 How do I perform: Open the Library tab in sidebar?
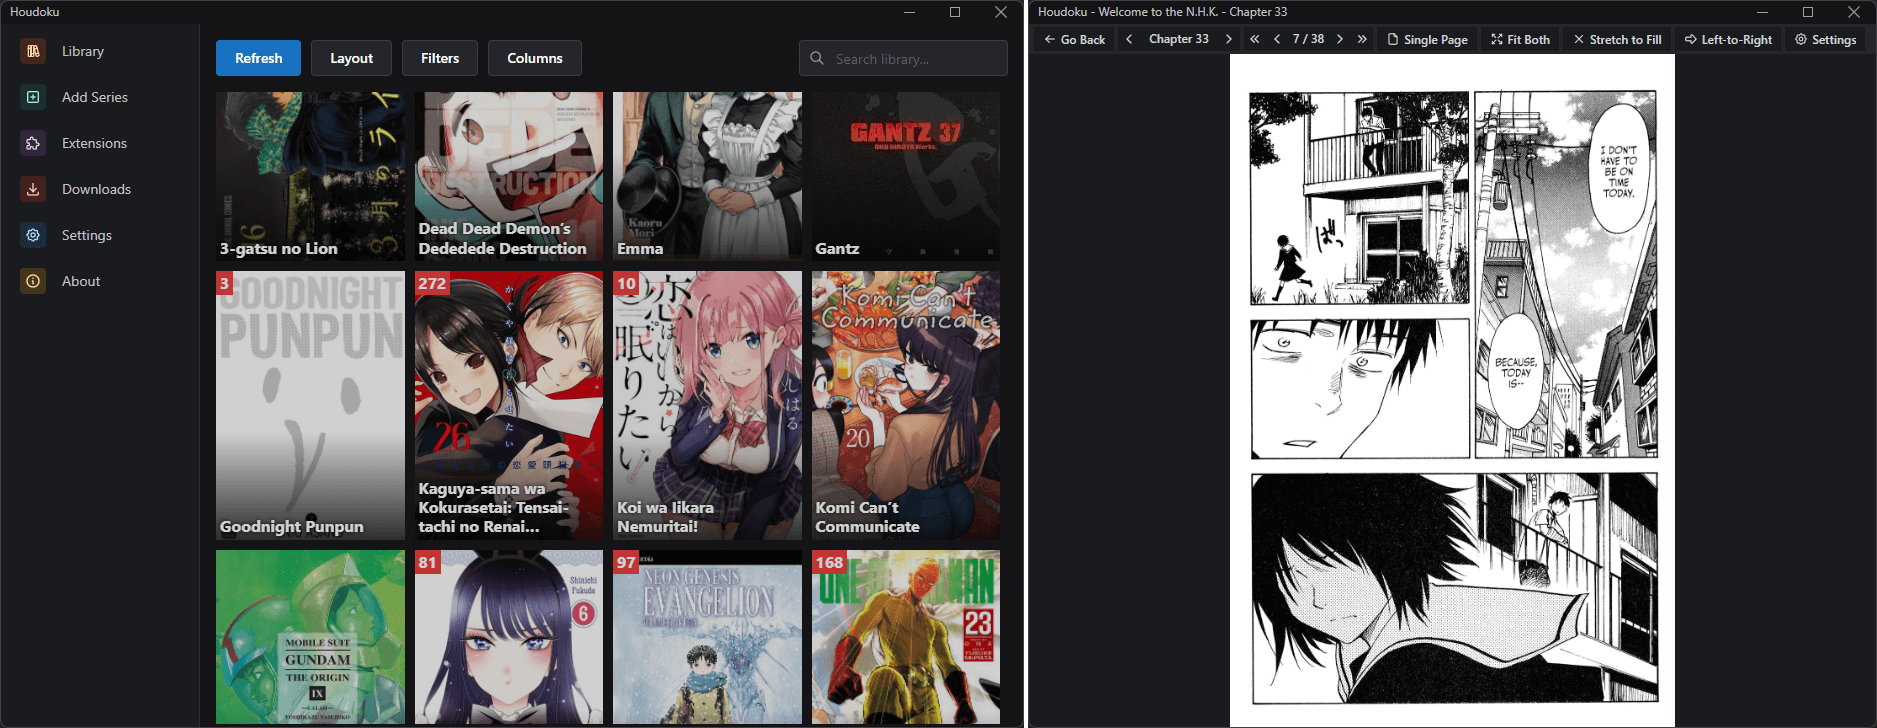100,51
